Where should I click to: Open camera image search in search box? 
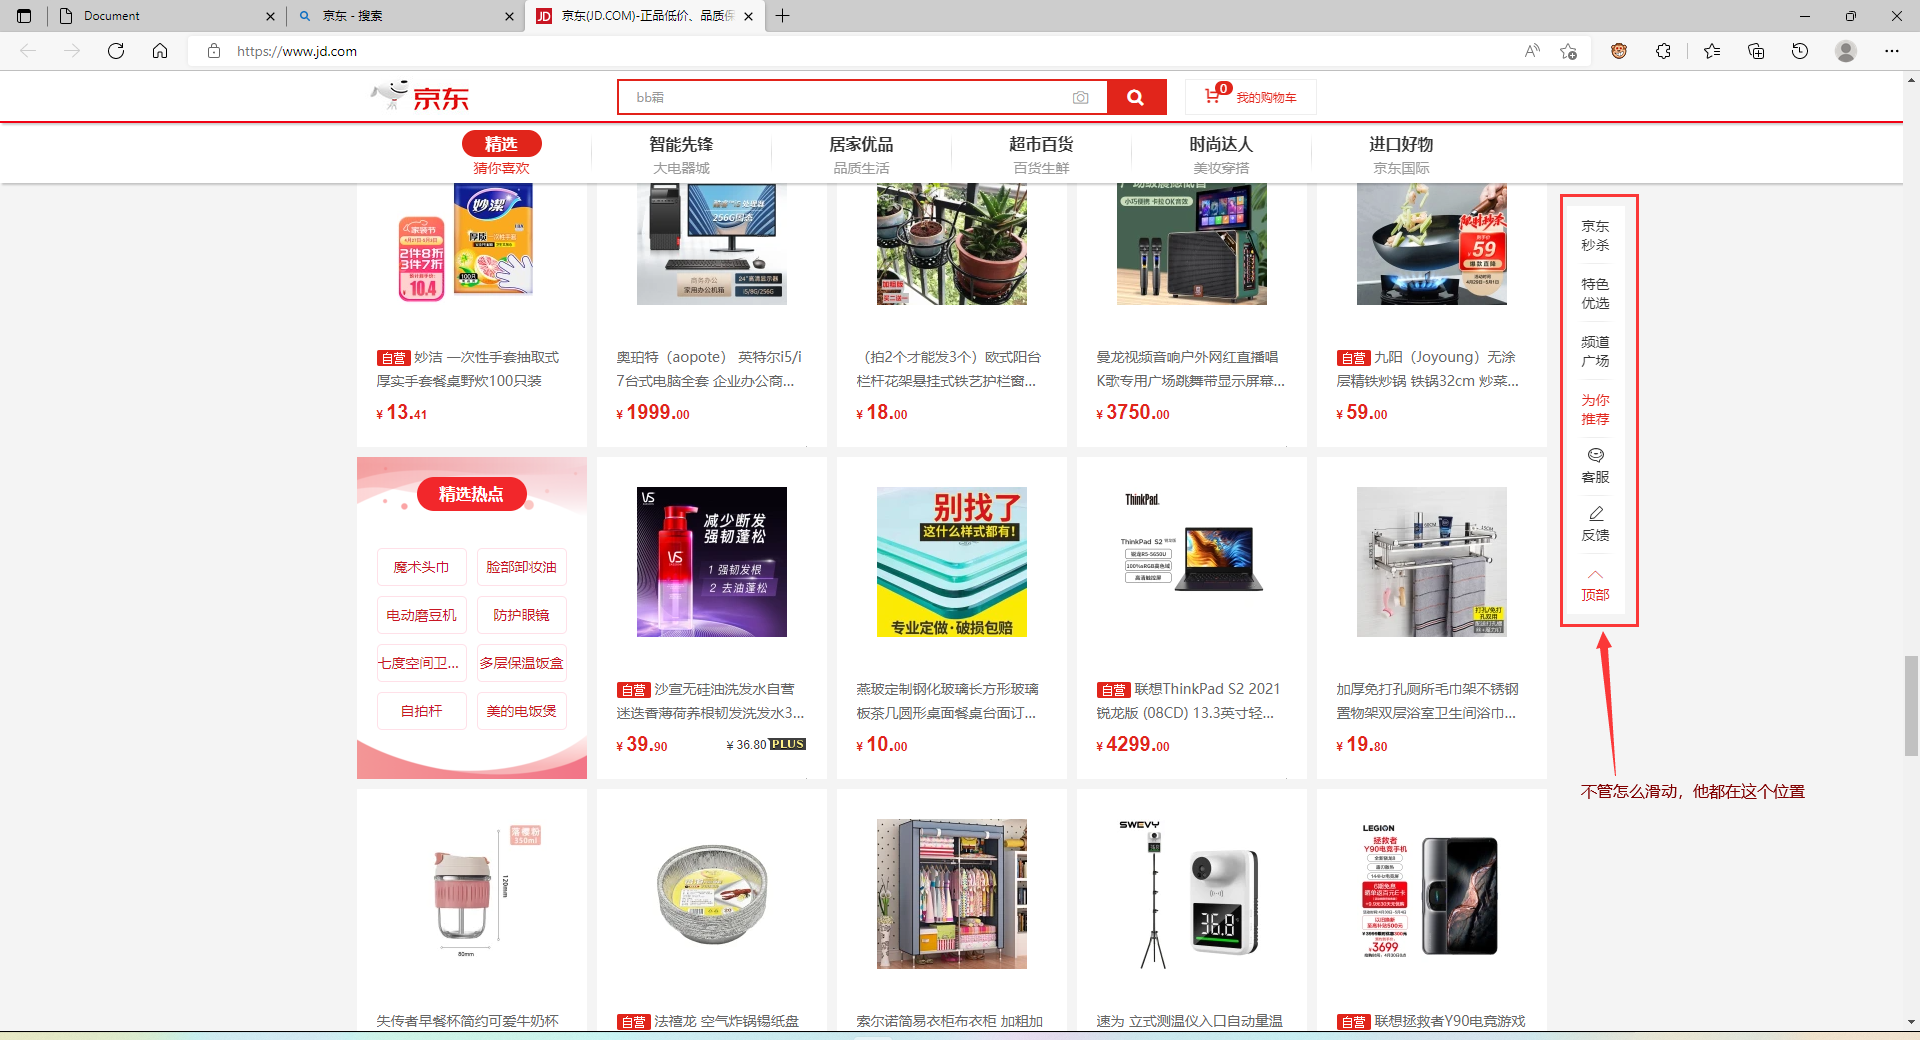(x=1080, y=97)
